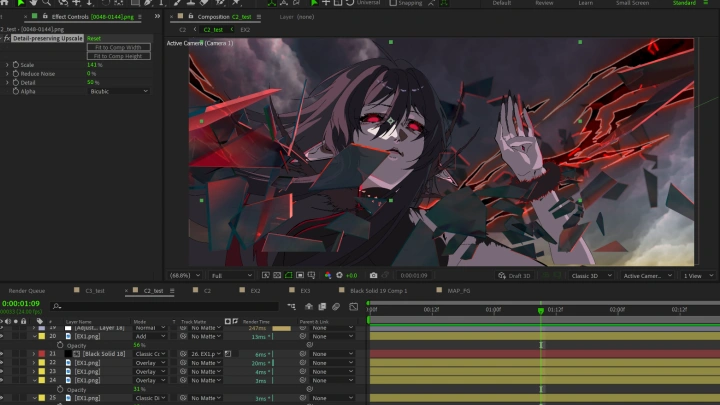Screen dimensions: 720x405
Task: Expand the Reduce Noise property
Action: coord(7,73)
